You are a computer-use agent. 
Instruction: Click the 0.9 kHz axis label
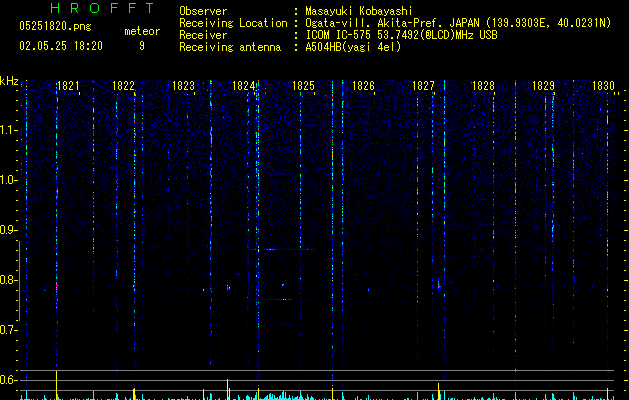point(8,230)
